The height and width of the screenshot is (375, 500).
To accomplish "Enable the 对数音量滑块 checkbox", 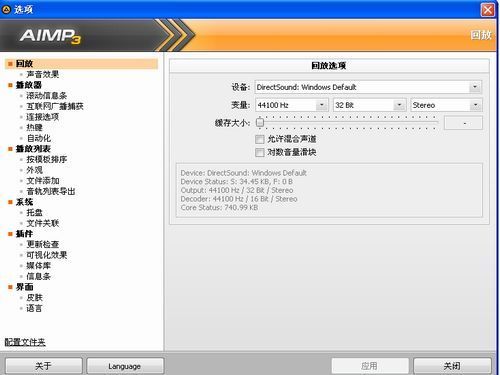I will (259, 152).
